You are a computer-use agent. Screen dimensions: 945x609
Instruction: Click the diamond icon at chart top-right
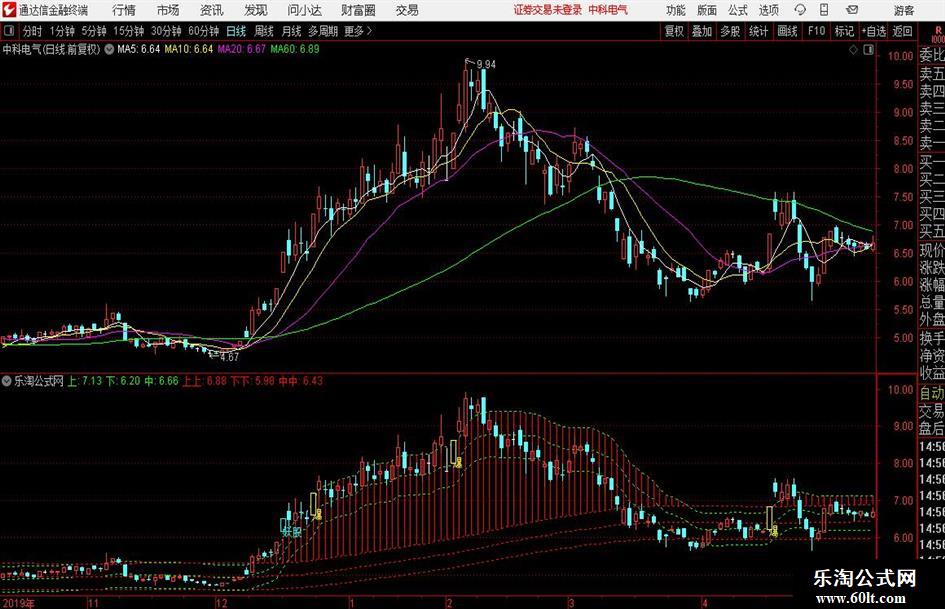pos(853,50)
